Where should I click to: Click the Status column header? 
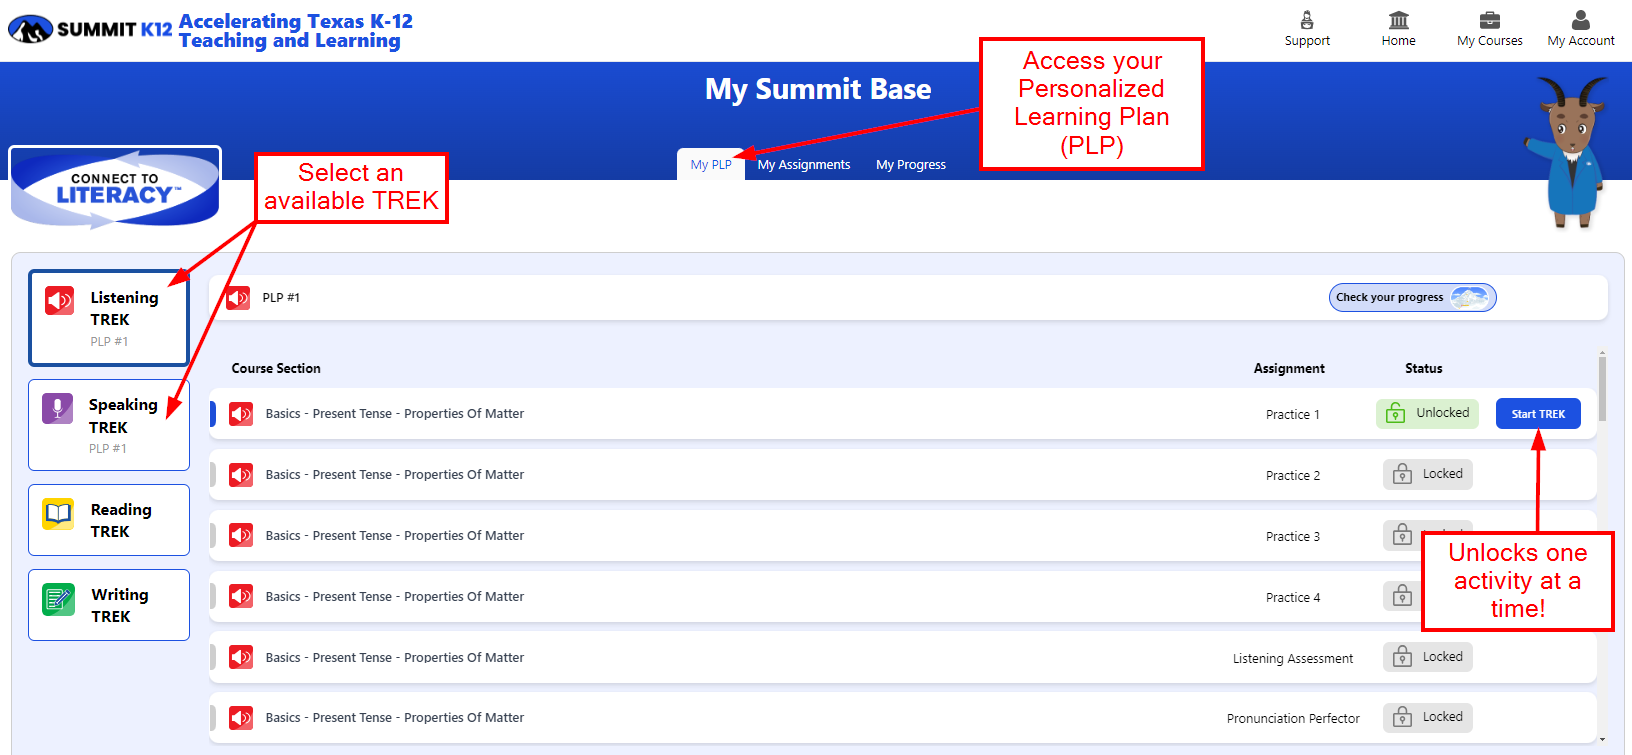pos(1424,369)
